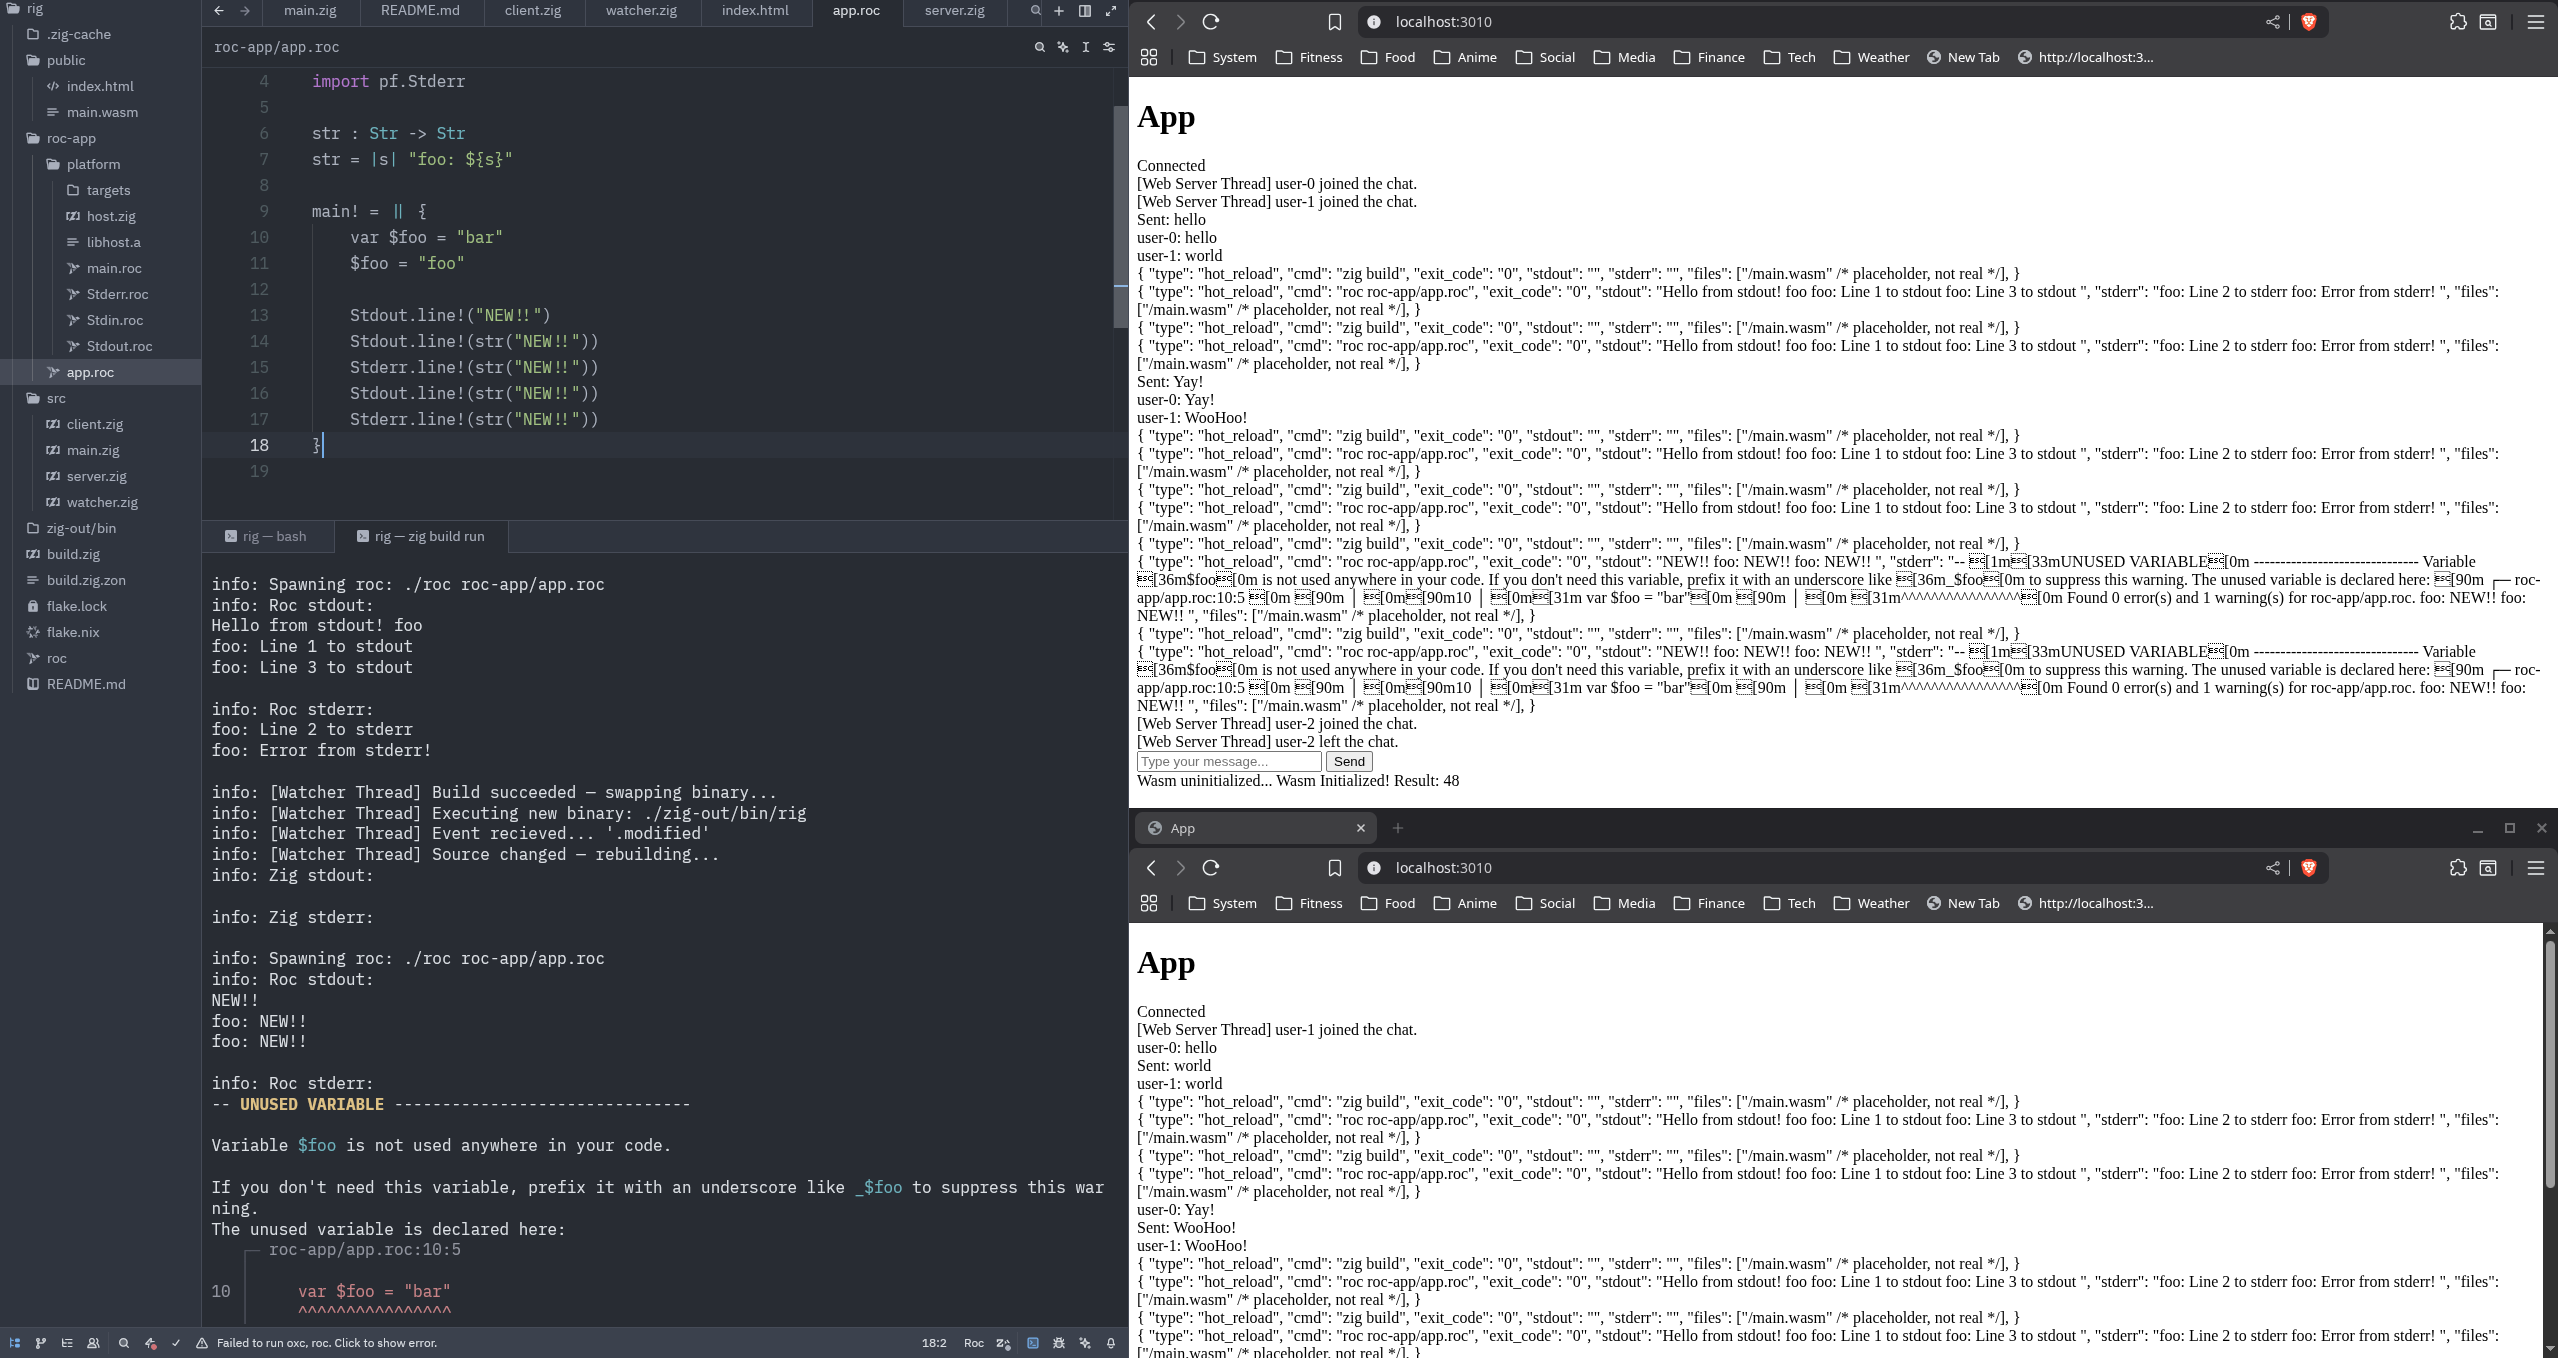Expand the targets folder
The height and width of the screenshot is (1358, 2558).
[x=108, y=190]
